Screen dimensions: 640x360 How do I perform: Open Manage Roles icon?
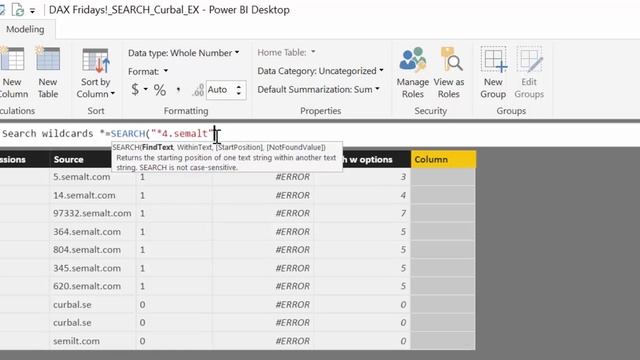coord(413,60)
